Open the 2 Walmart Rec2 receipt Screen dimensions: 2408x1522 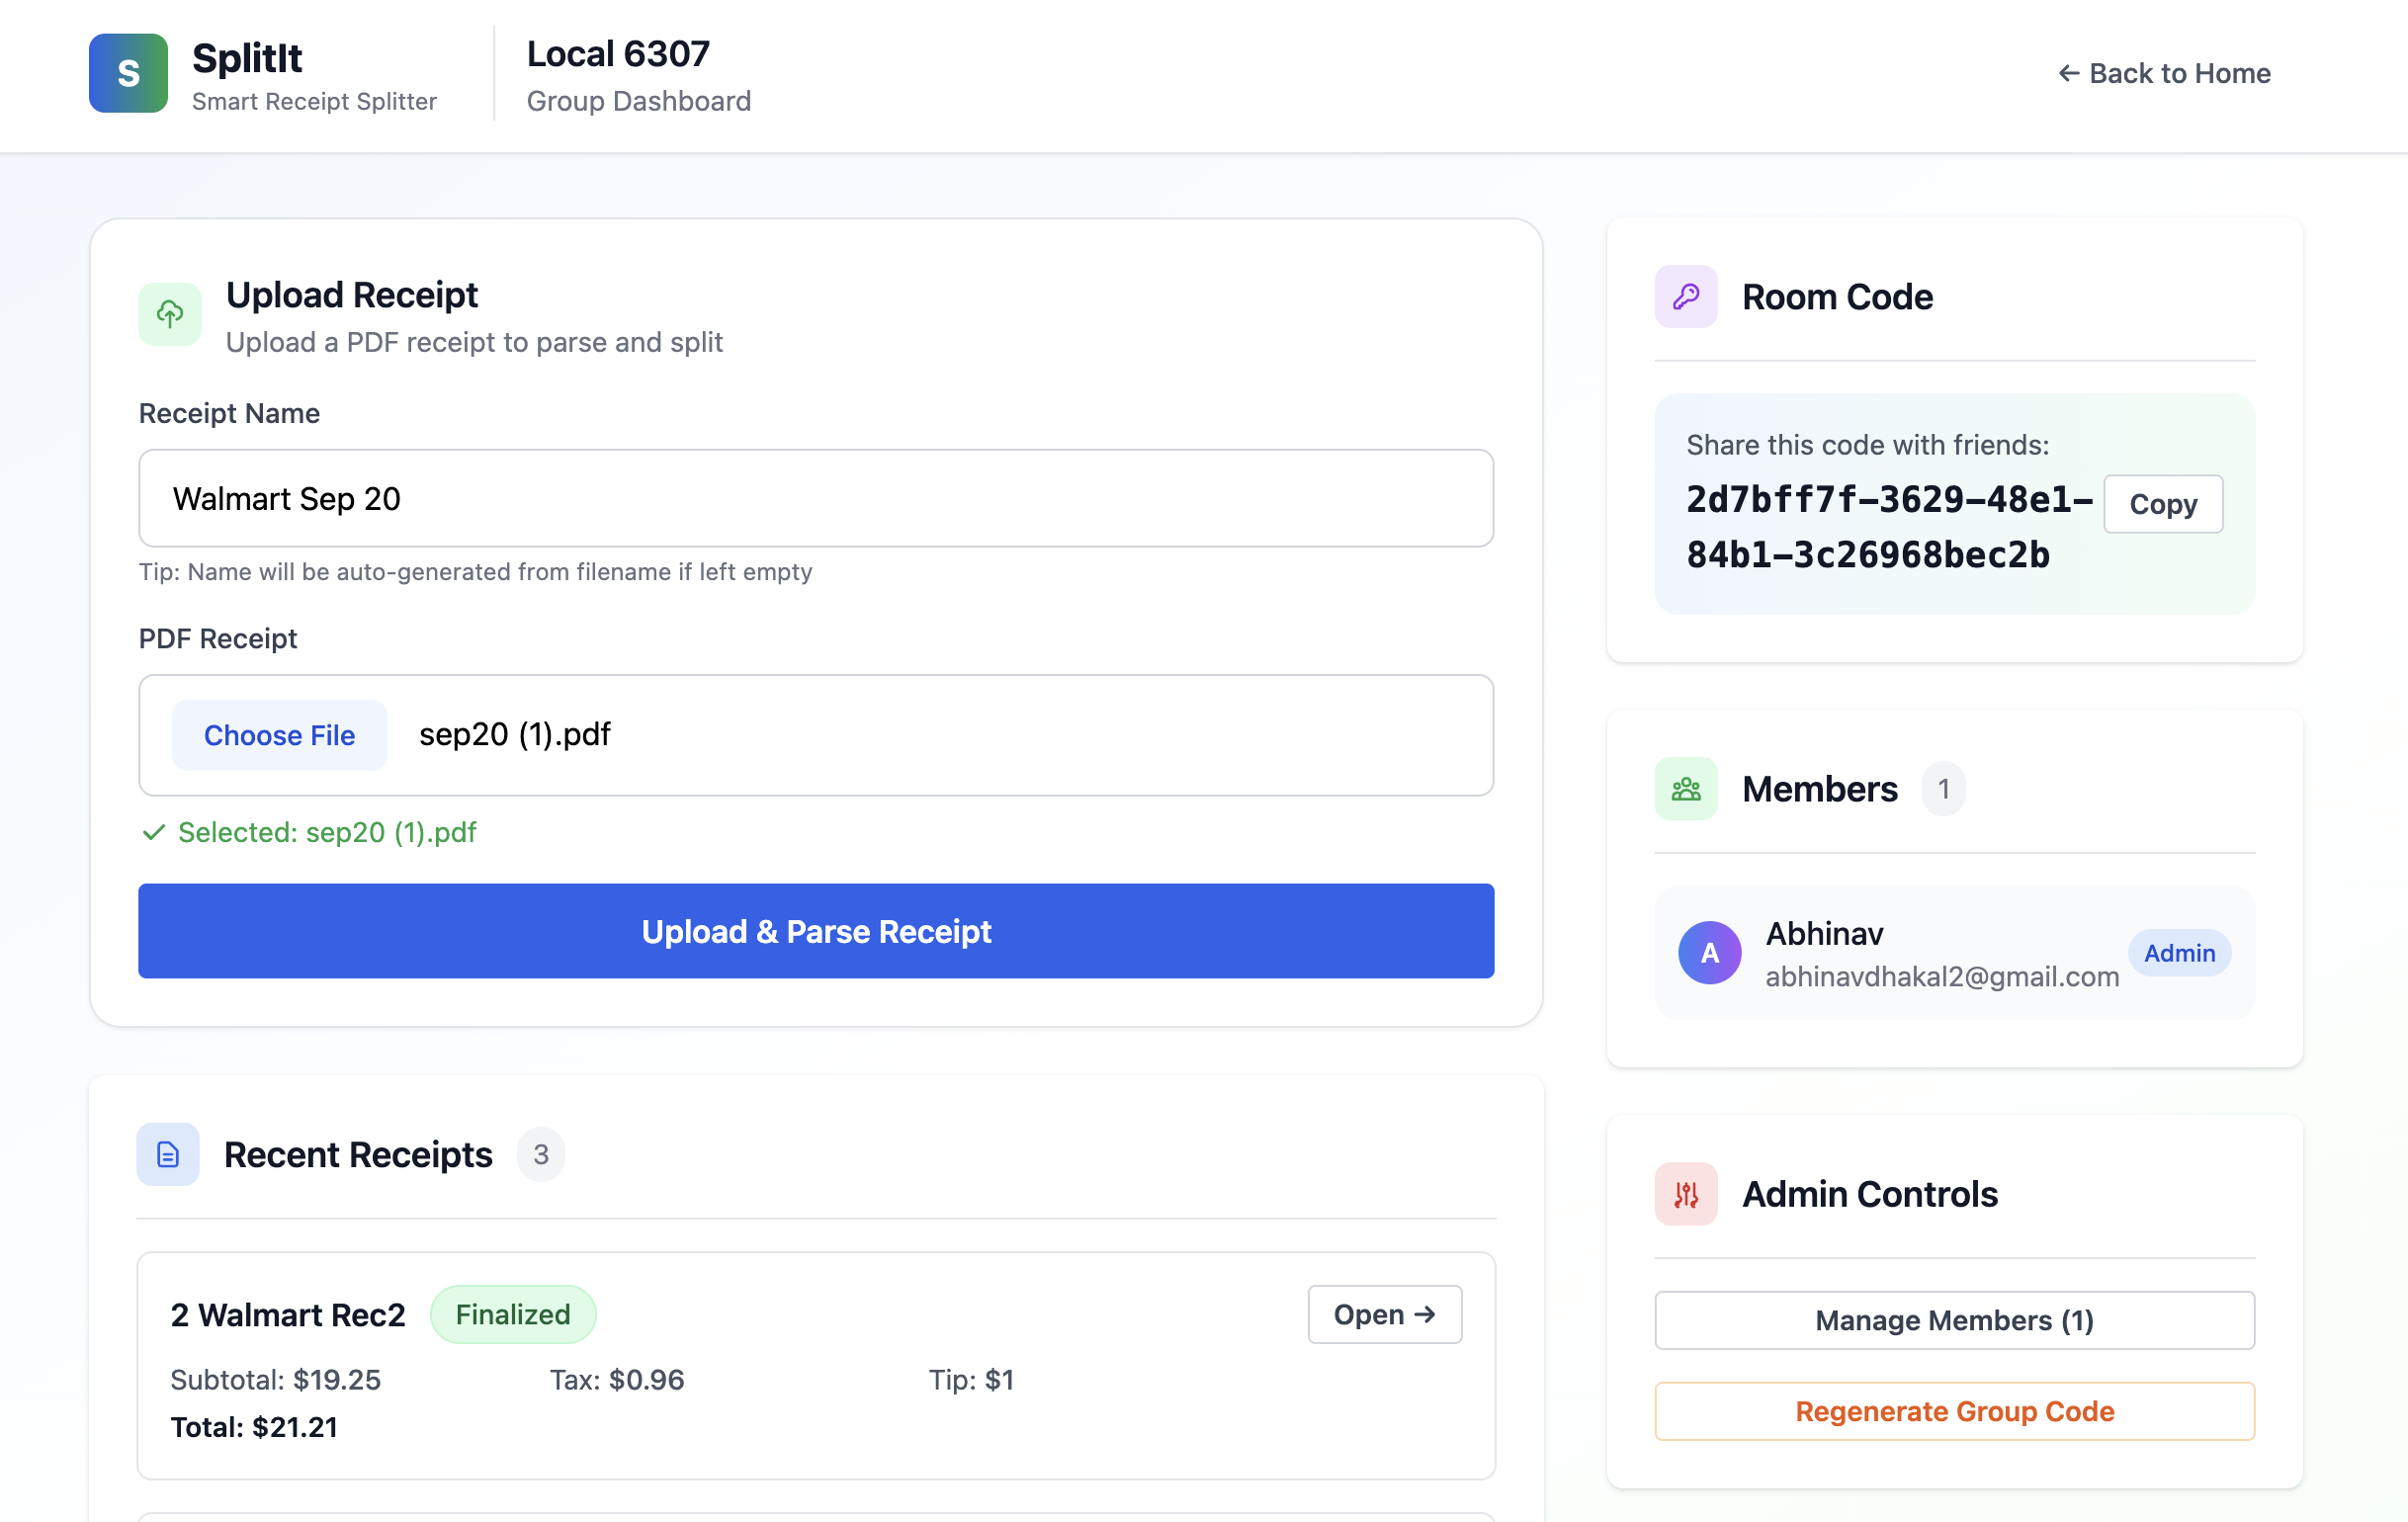click(1384, 1314)
